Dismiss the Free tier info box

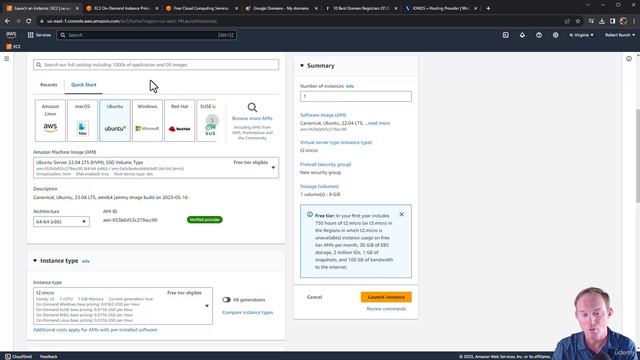tap(402, 214)
